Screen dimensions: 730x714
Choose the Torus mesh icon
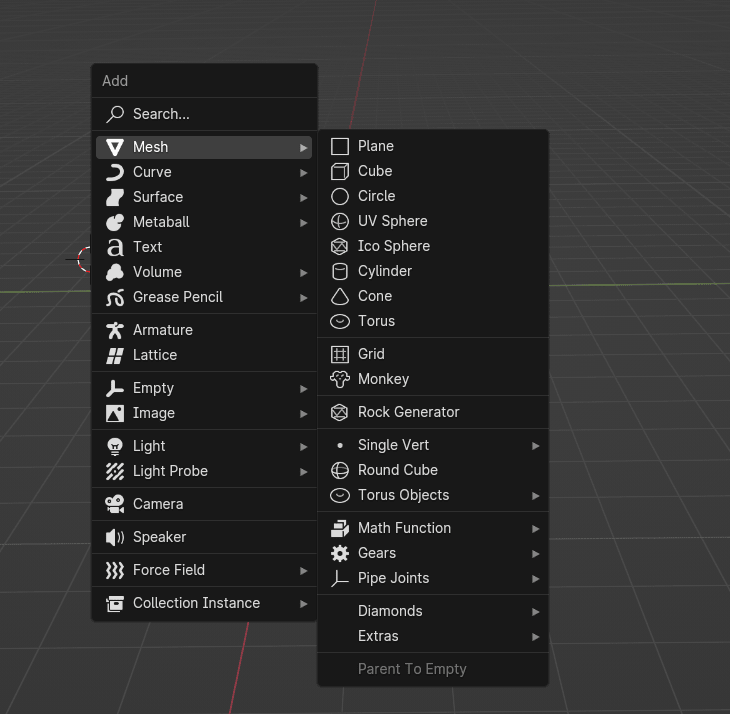pos(340,321)
